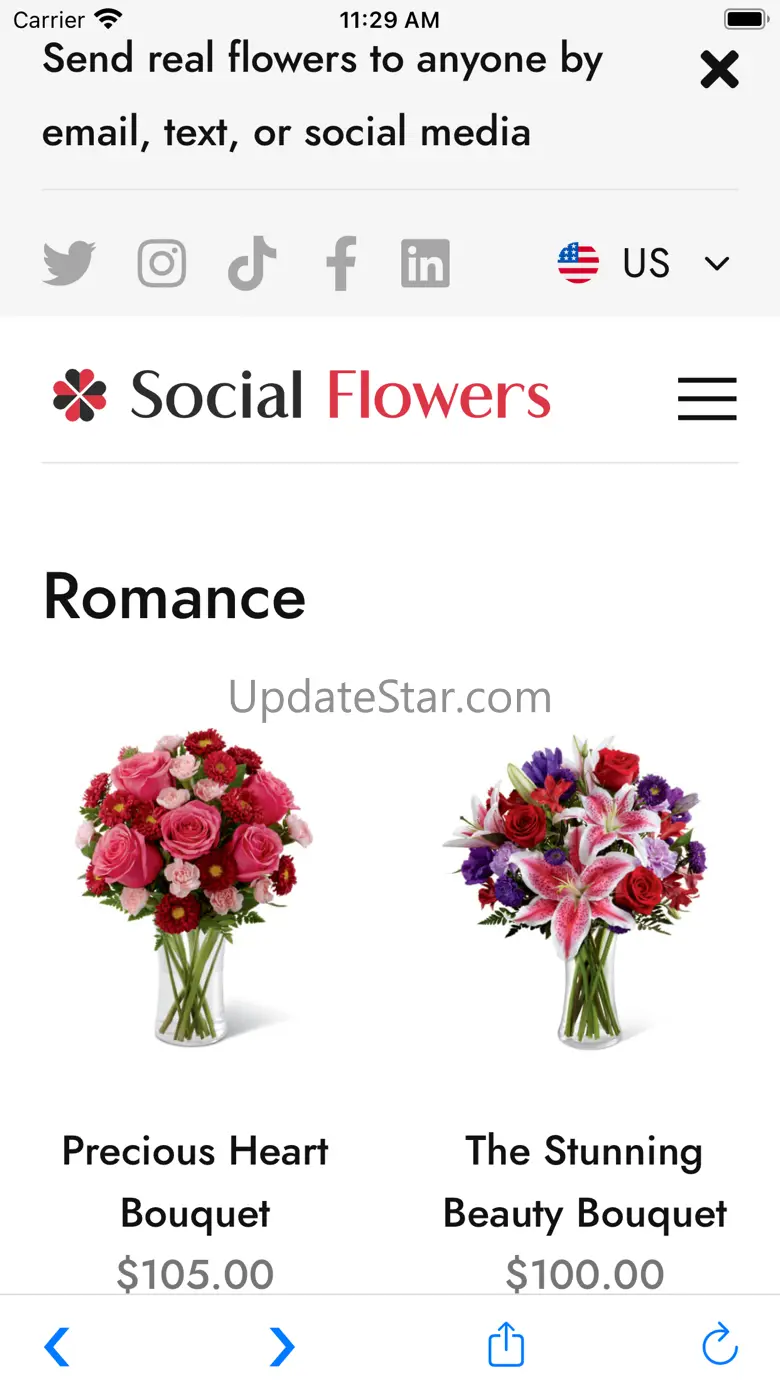
Task: Open the Facebook social link
Action: click(x=341, y=264)
